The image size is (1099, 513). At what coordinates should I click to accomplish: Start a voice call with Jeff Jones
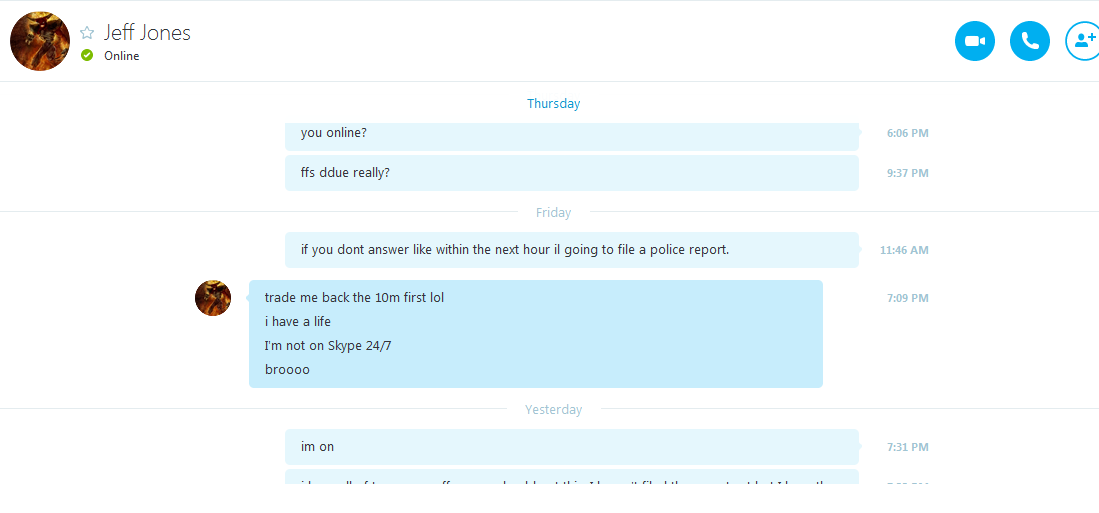(1030, 41)
